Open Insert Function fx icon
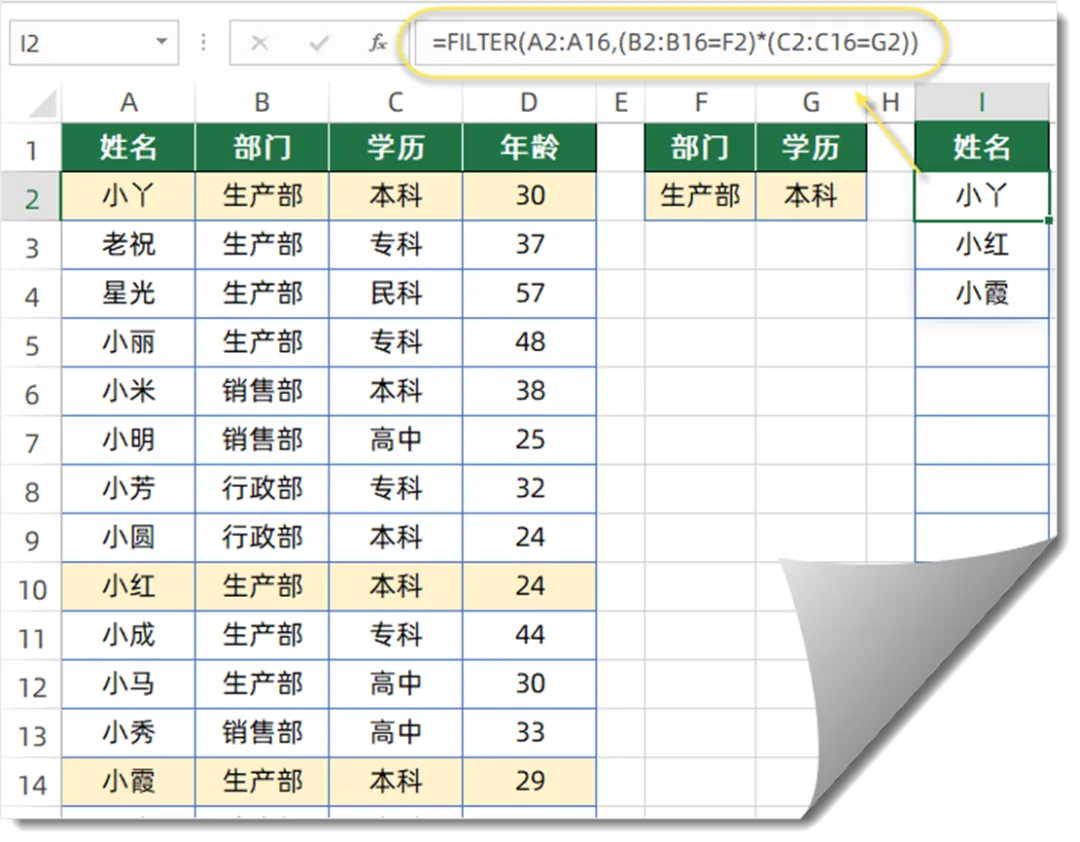The width and height of the screenshot is (1080, 842). point(377,43)
